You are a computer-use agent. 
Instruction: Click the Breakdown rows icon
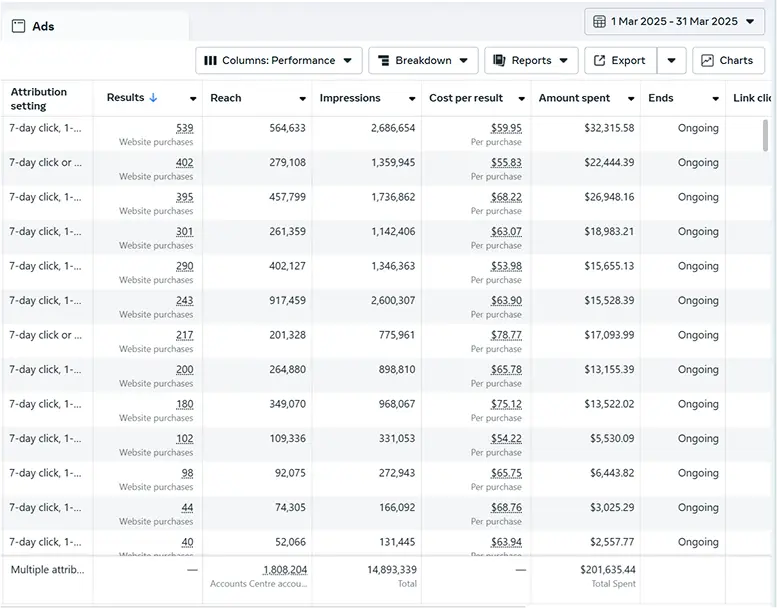(382, 60)
